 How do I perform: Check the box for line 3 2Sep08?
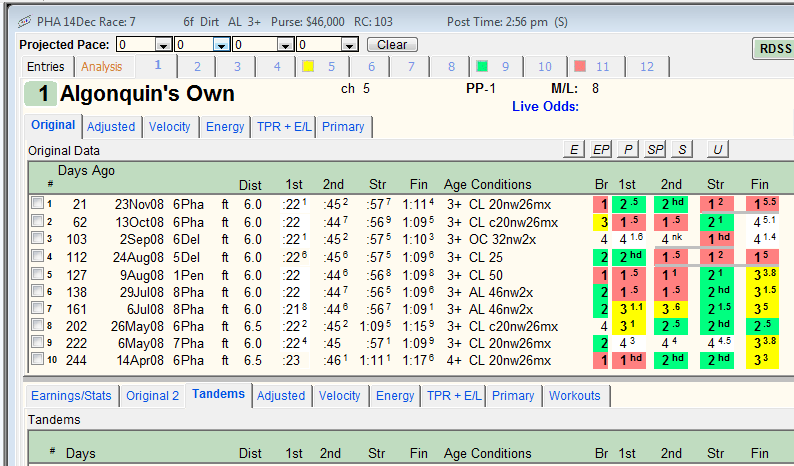[x=37, y=238]
